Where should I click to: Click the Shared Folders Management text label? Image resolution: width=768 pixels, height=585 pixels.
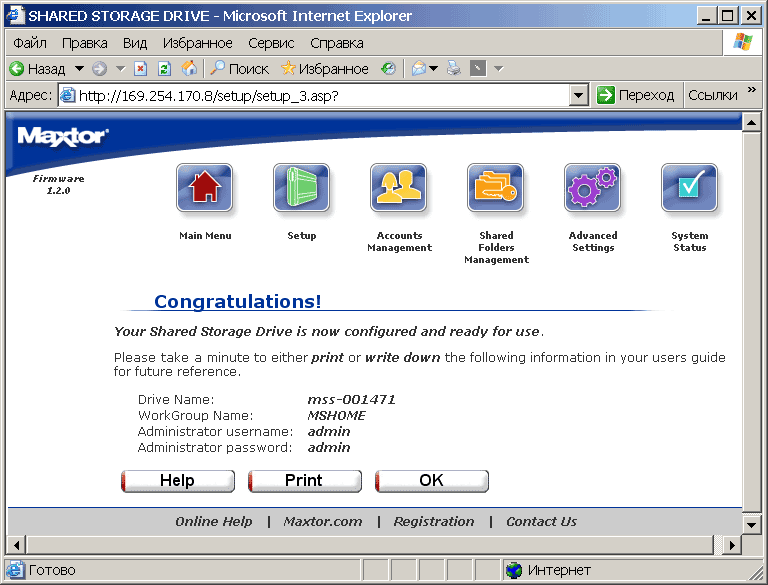click(496, 247)
